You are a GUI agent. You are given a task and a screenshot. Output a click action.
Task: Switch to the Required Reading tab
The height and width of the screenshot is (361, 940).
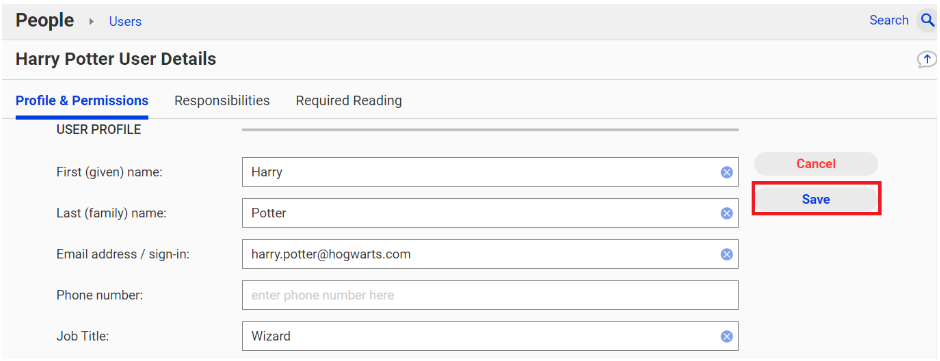(x=349, y=100)
